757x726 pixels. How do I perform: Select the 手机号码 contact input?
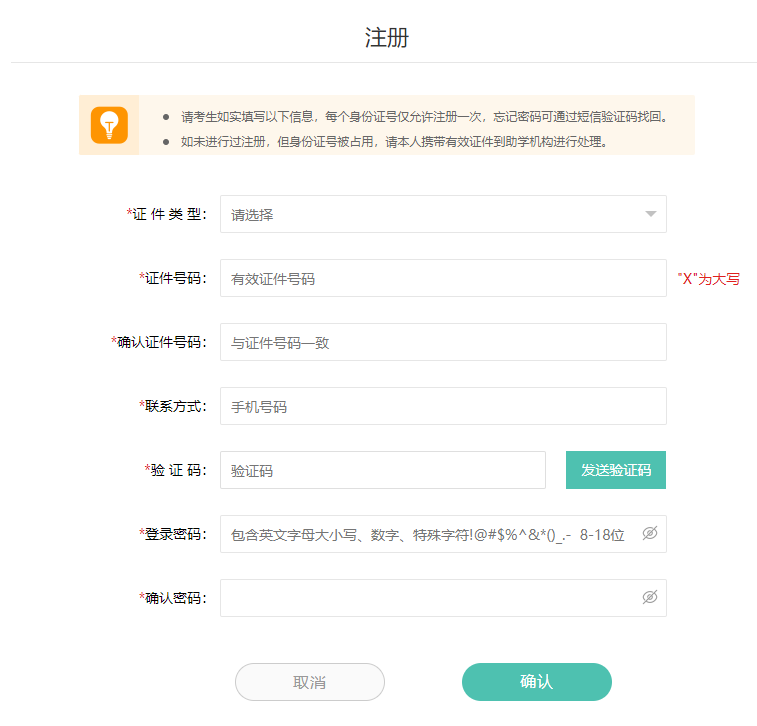click(442, 407)
